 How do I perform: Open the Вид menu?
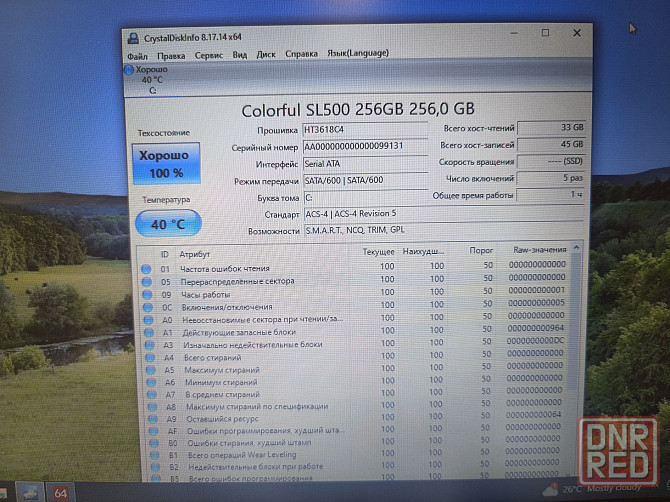pyautogui.click(x=240, y=55)
